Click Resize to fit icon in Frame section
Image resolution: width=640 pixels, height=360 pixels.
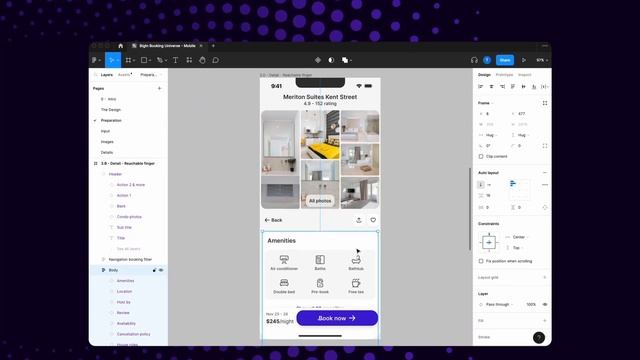point(545,103)
